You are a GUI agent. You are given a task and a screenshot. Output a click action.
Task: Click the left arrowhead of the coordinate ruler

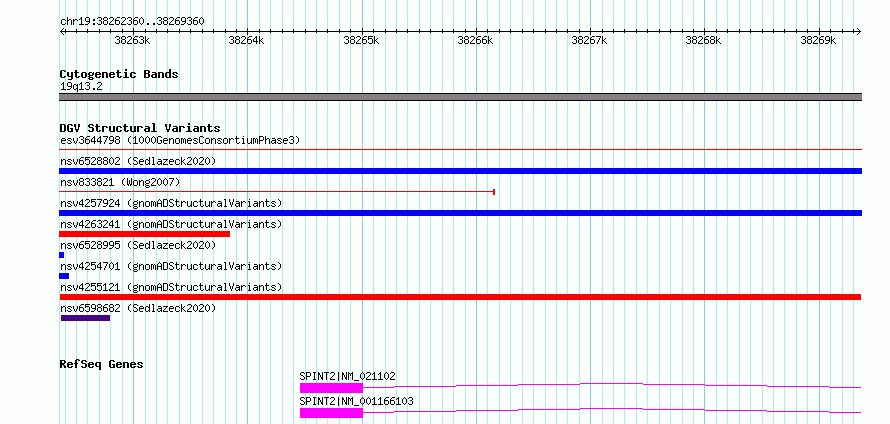(62, 31)
